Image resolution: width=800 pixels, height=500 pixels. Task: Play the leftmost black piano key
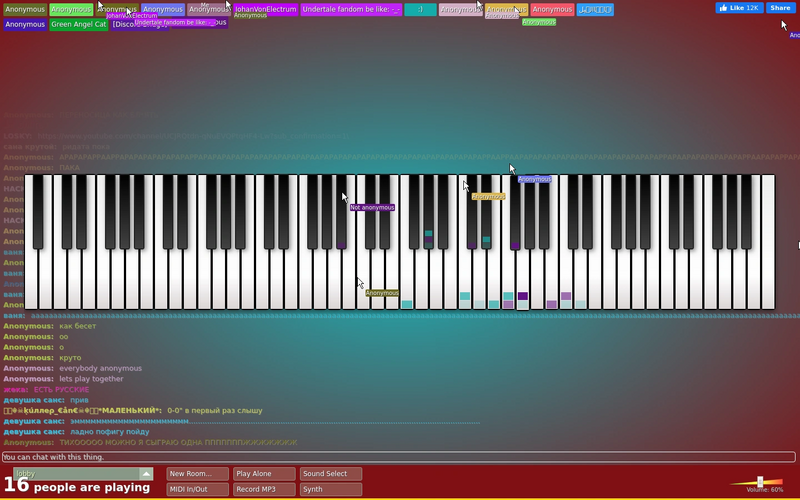[x=38, y=212]
